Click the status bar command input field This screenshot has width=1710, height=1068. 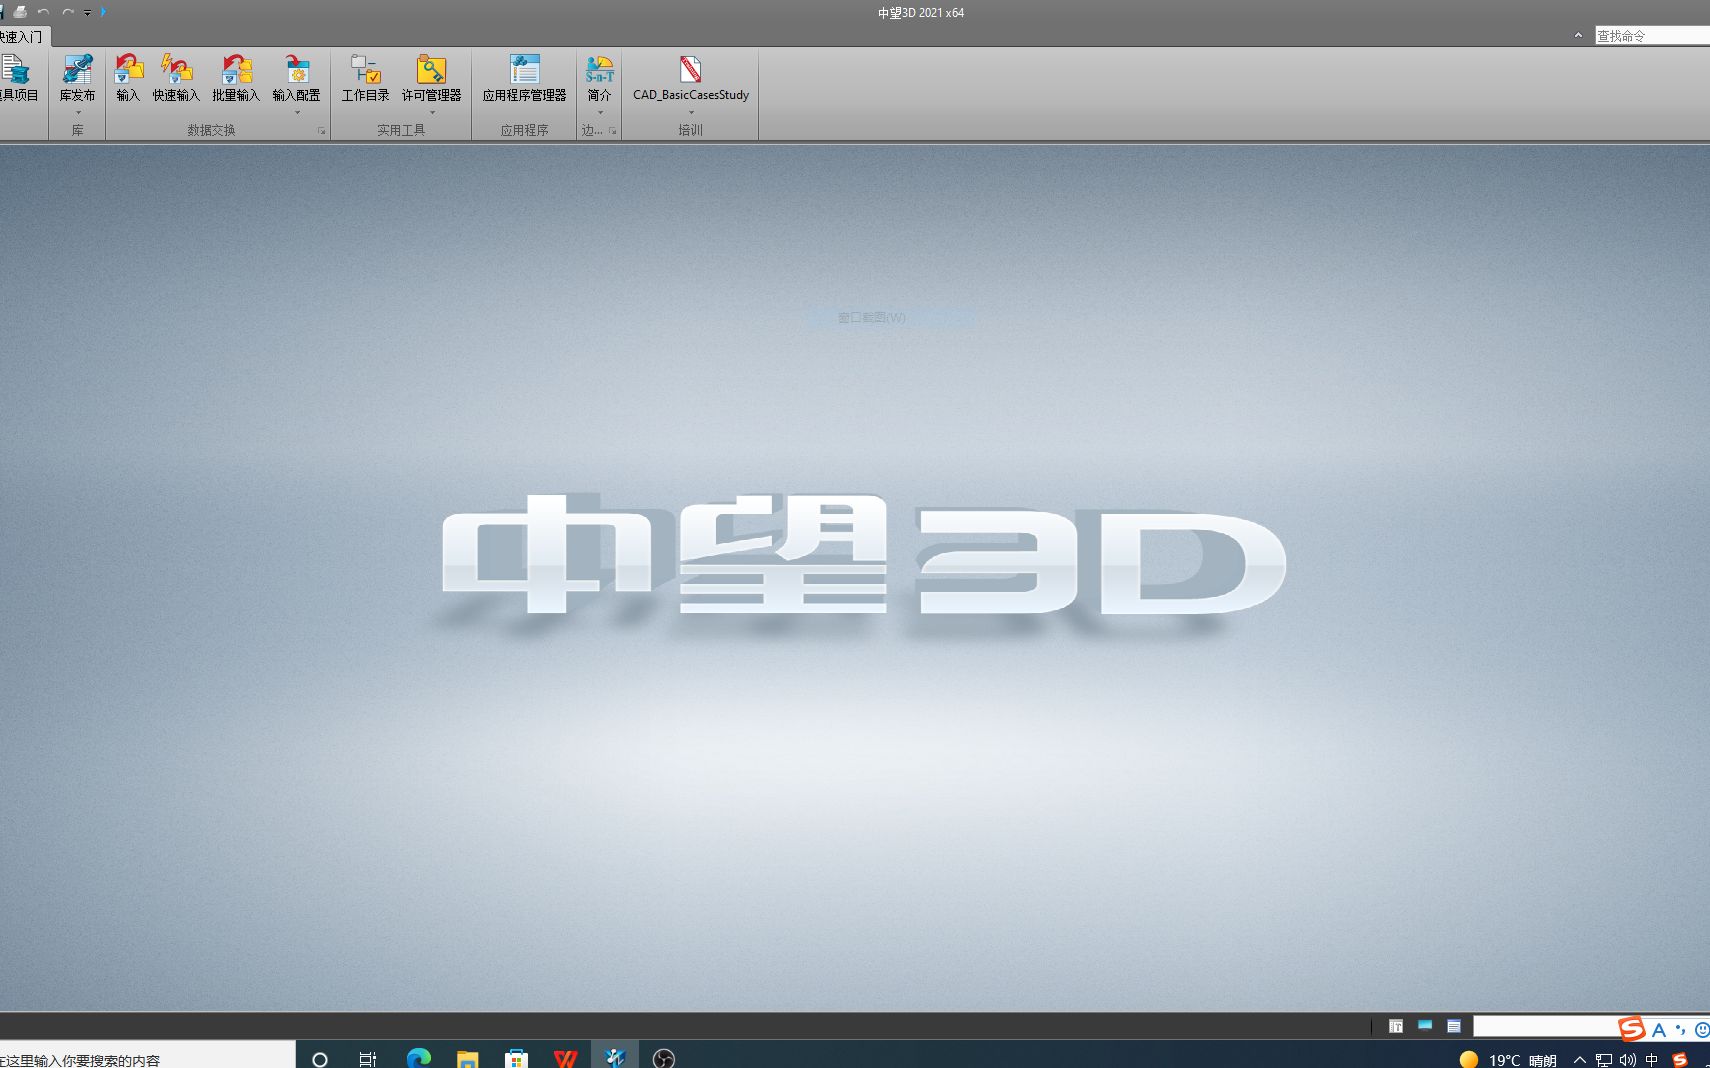coord(1545,1026)
